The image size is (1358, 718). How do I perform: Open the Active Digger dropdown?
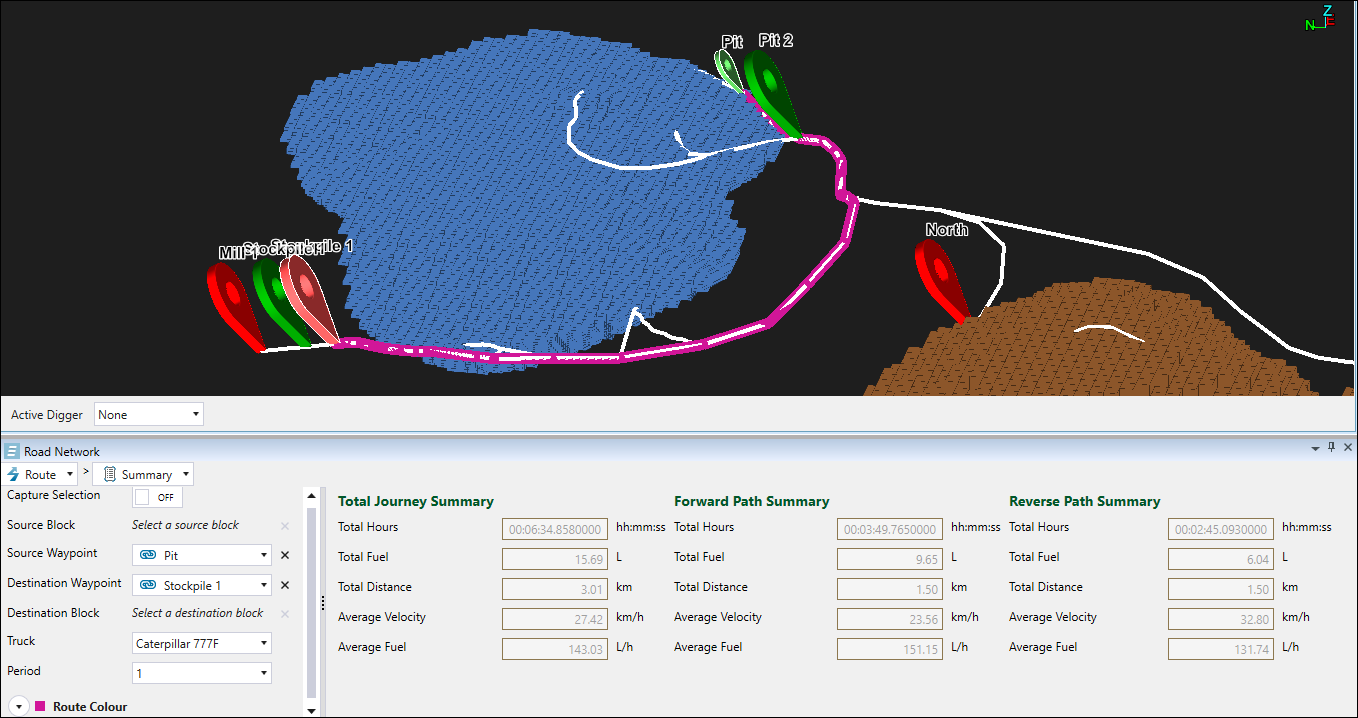coord(149,414)
